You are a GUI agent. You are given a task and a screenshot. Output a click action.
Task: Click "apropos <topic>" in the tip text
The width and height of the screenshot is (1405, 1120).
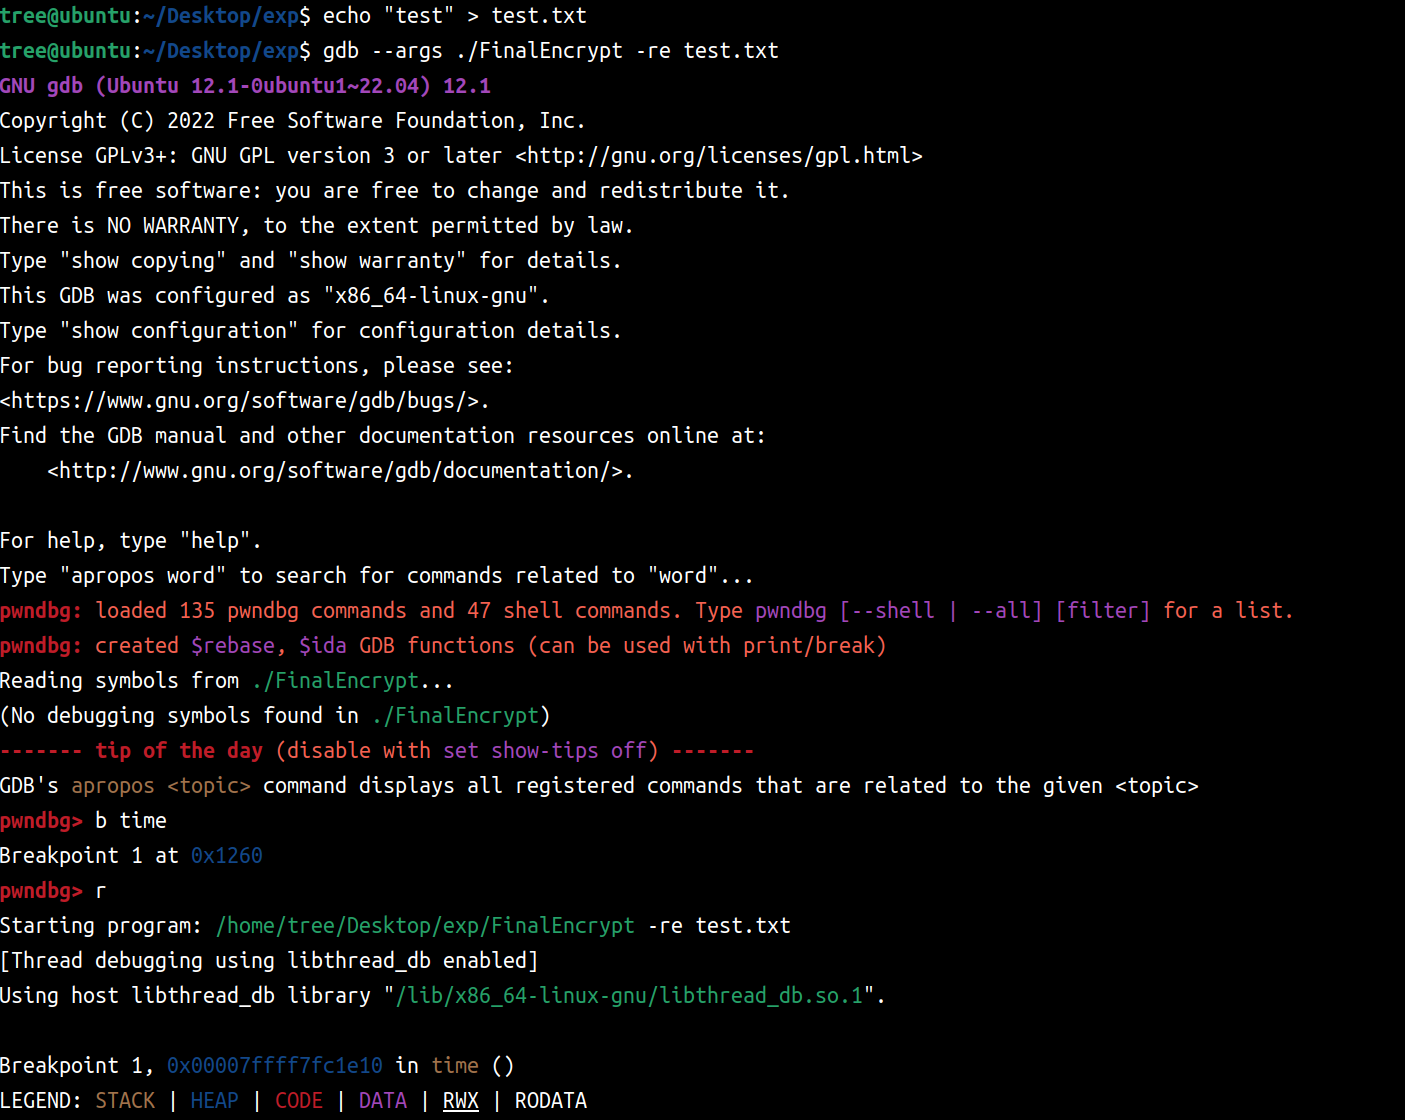tap(161, 786)
